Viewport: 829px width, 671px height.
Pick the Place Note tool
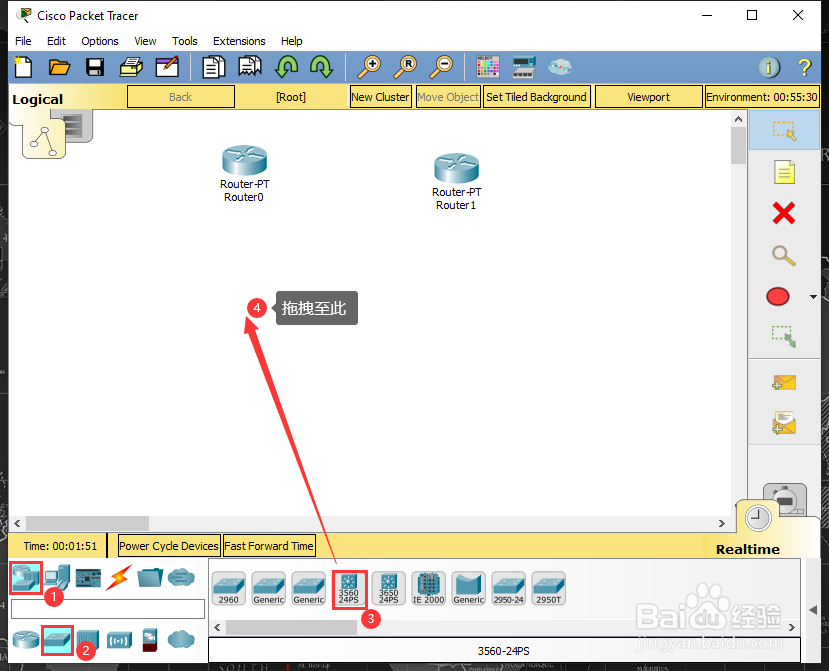784,172
